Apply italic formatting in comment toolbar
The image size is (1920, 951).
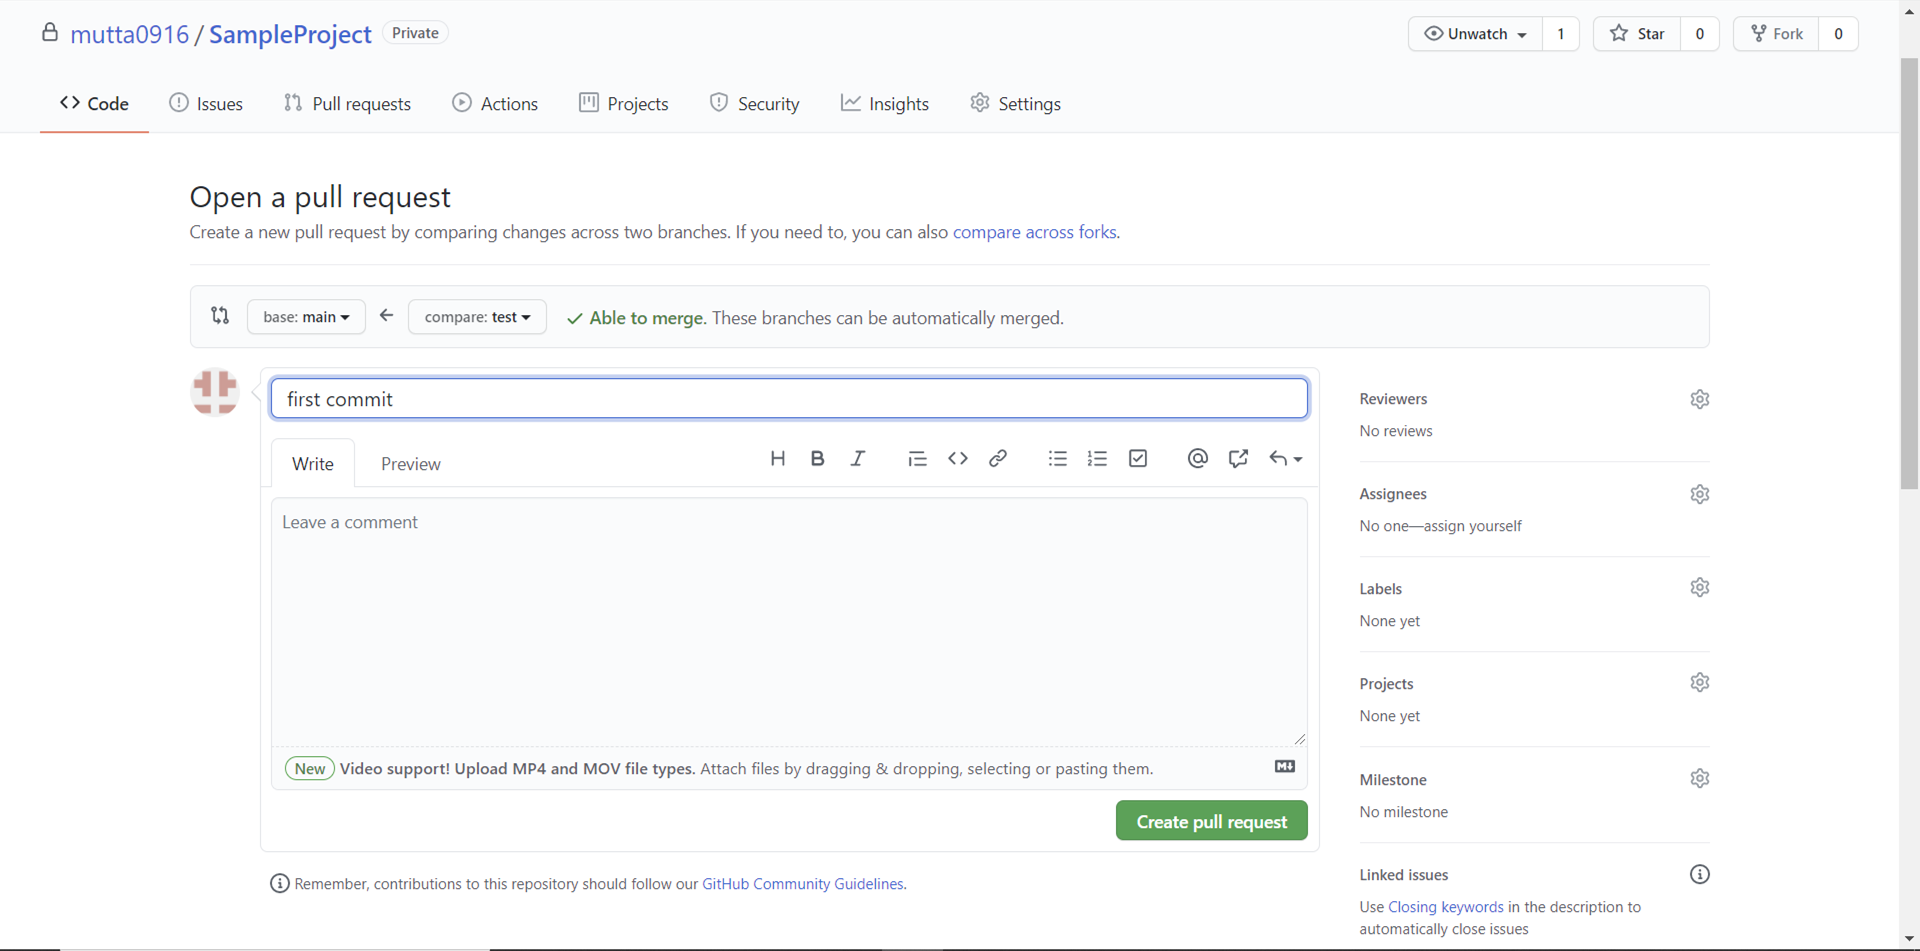pos(858,459)
